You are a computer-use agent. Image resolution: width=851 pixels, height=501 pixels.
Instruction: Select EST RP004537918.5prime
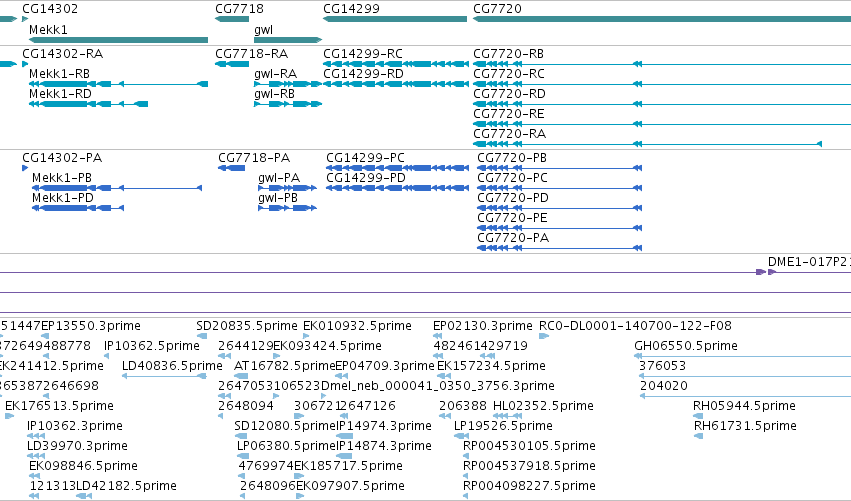pos(529,467)
